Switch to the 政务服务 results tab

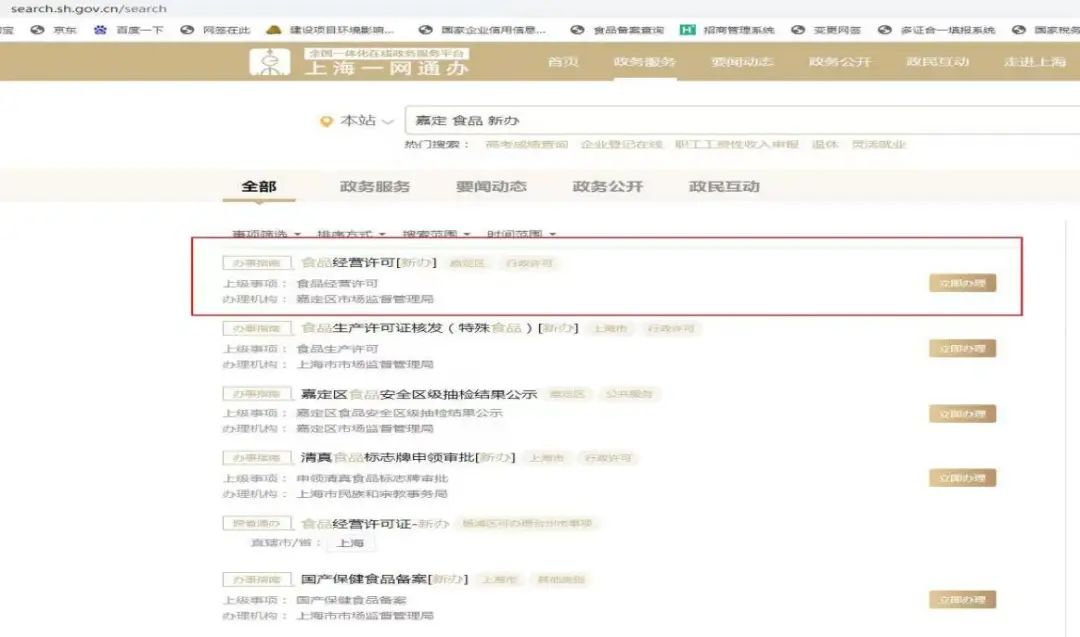click(x=375, y=187)
